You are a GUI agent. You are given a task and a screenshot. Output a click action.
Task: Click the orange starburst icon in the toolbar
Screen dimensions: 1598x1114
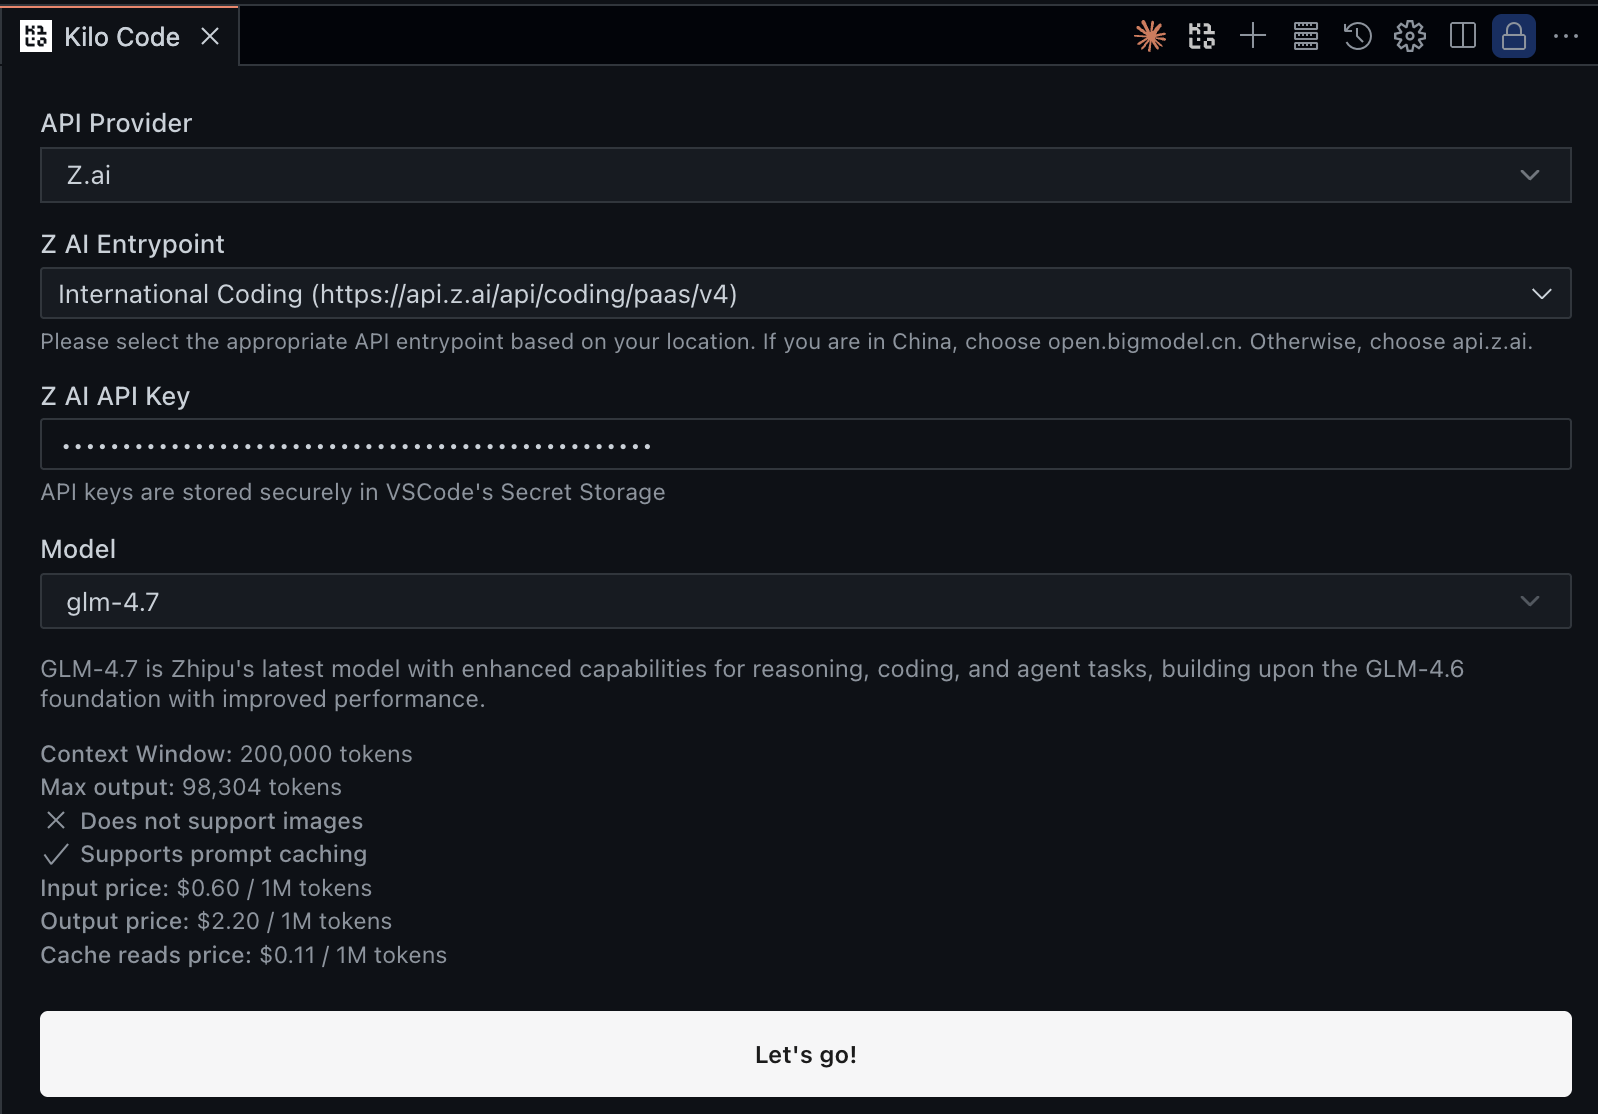pyautogui.click(x=1150, y=37)
